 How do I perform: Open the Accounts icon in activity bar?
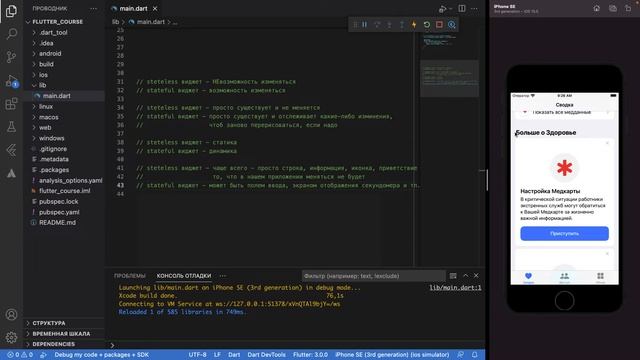pyautogui.click(x=11, y=315)
